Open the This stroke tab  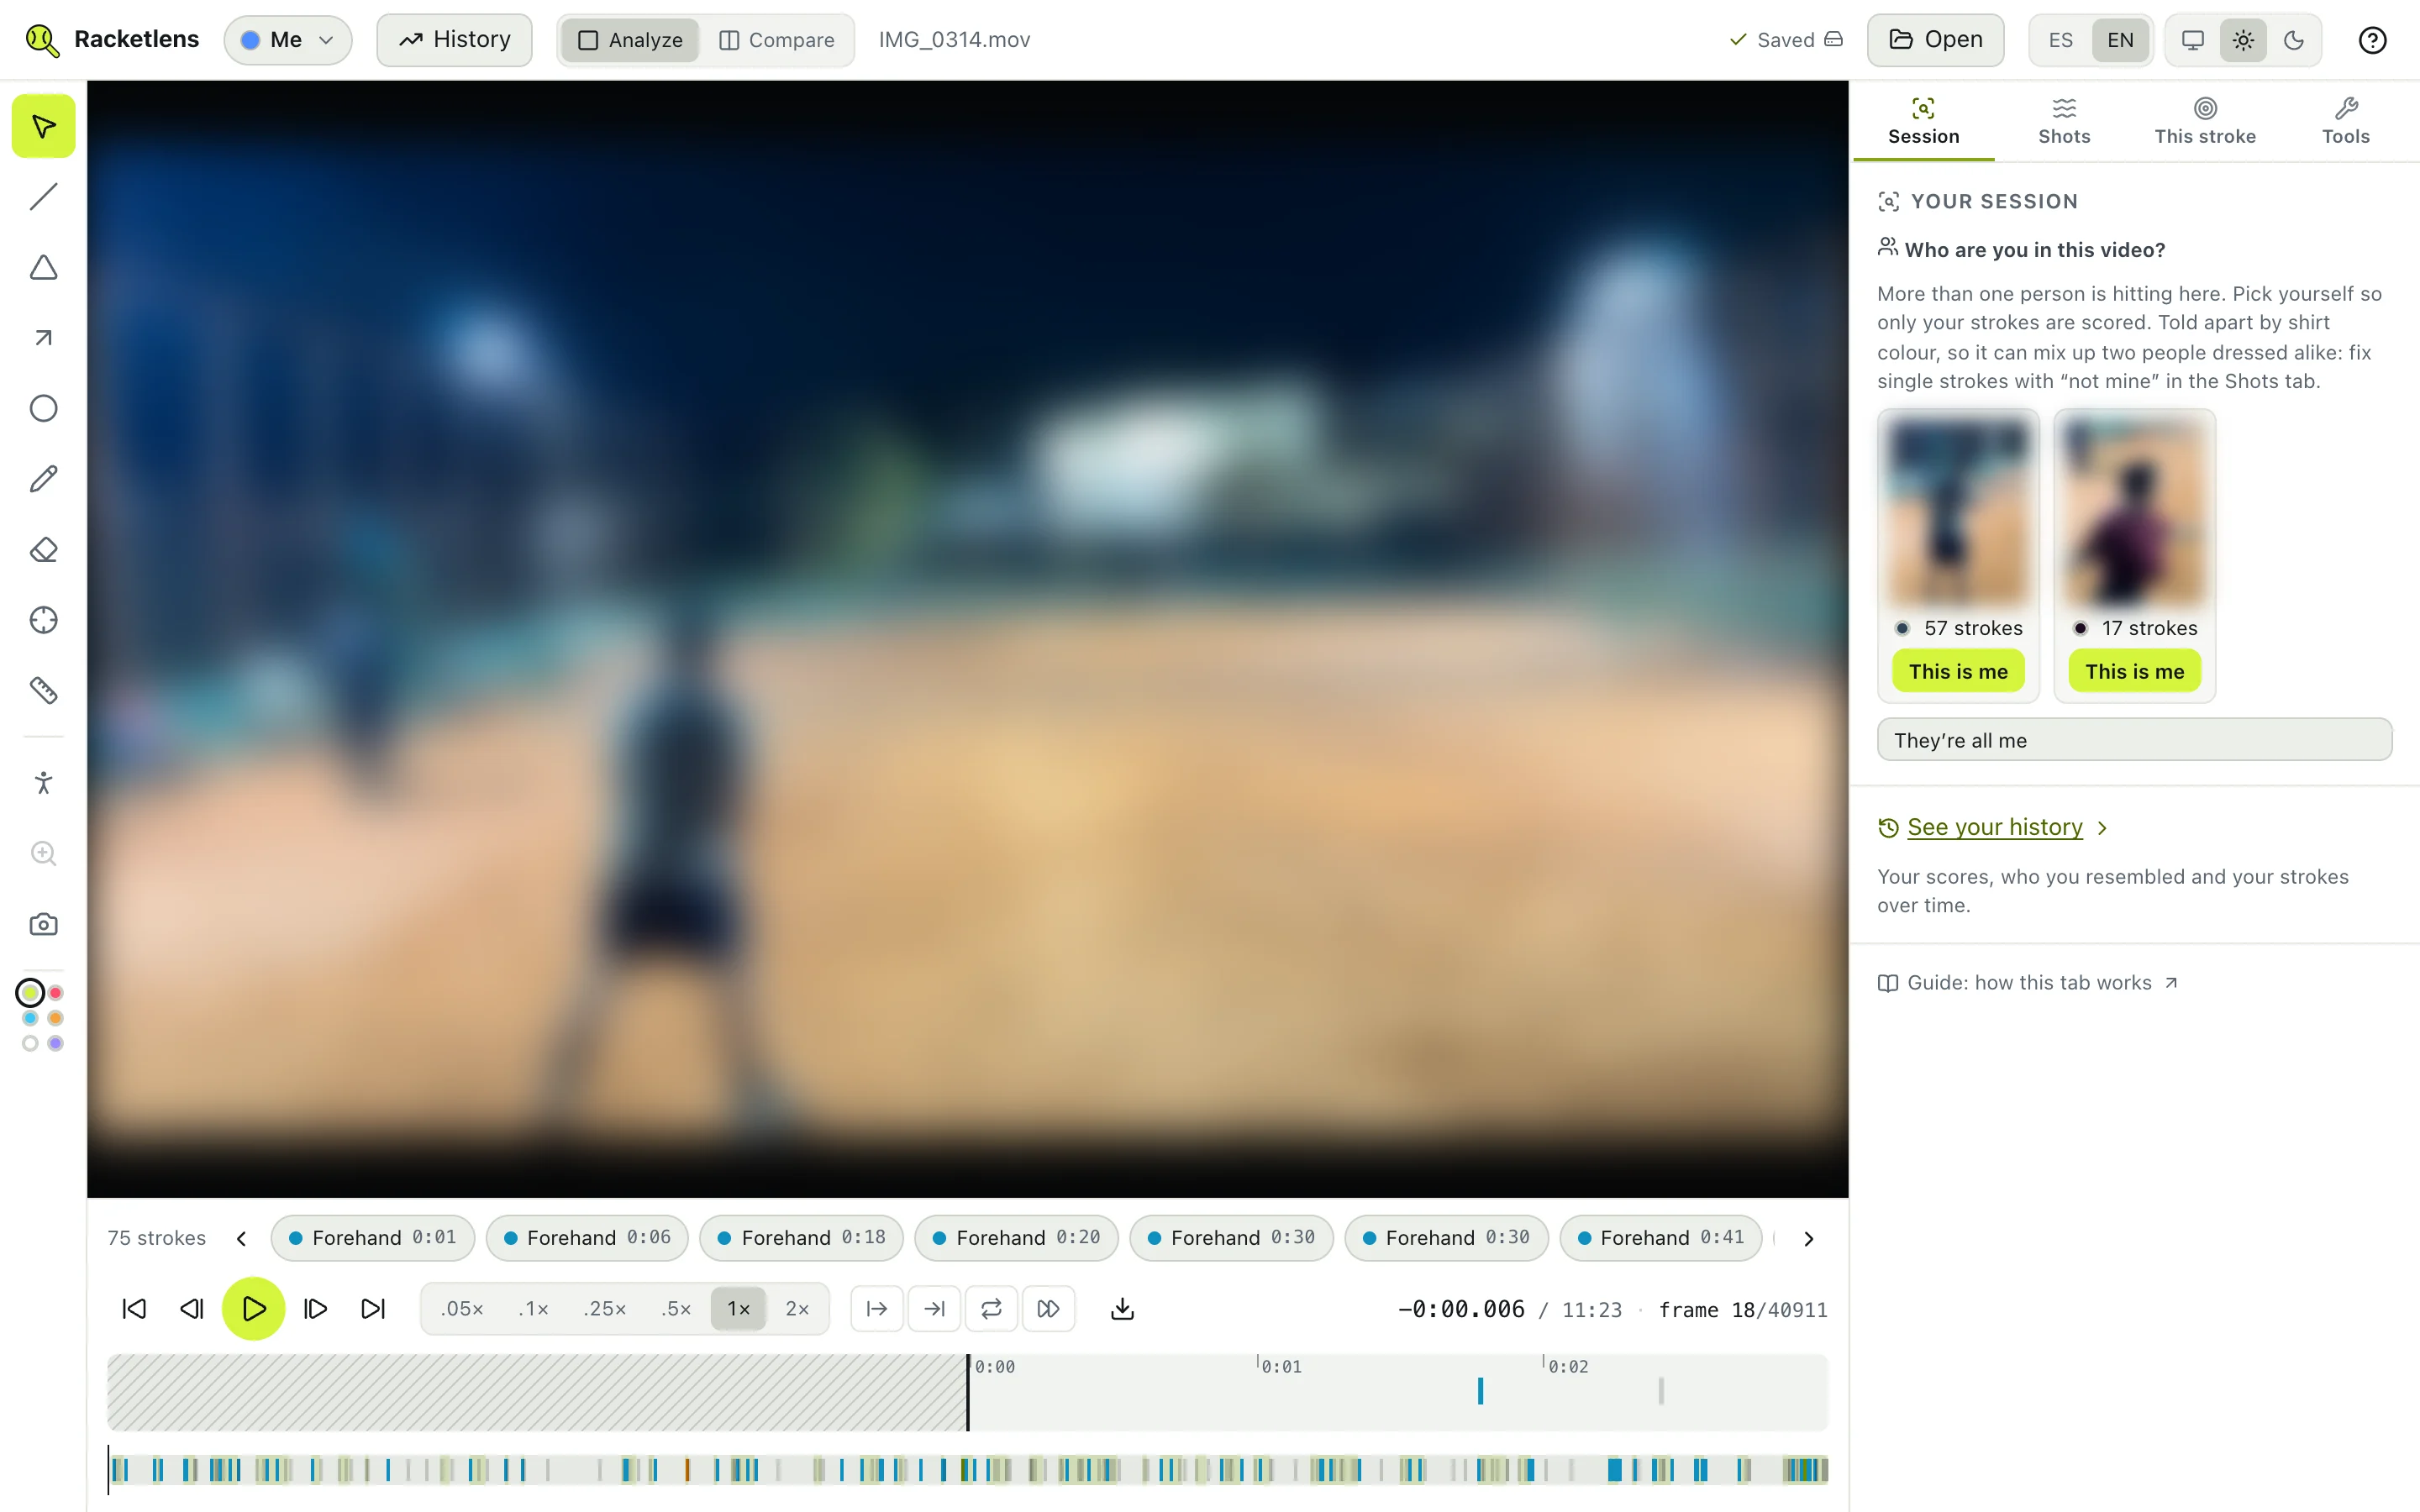click(2205, 122)
